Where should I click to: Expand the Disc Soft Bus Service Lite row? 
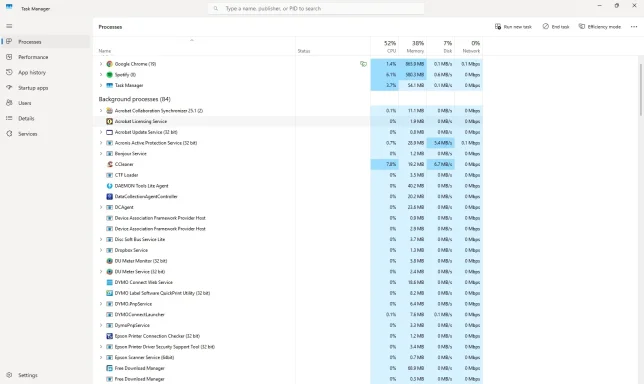(x=101, y=239)
